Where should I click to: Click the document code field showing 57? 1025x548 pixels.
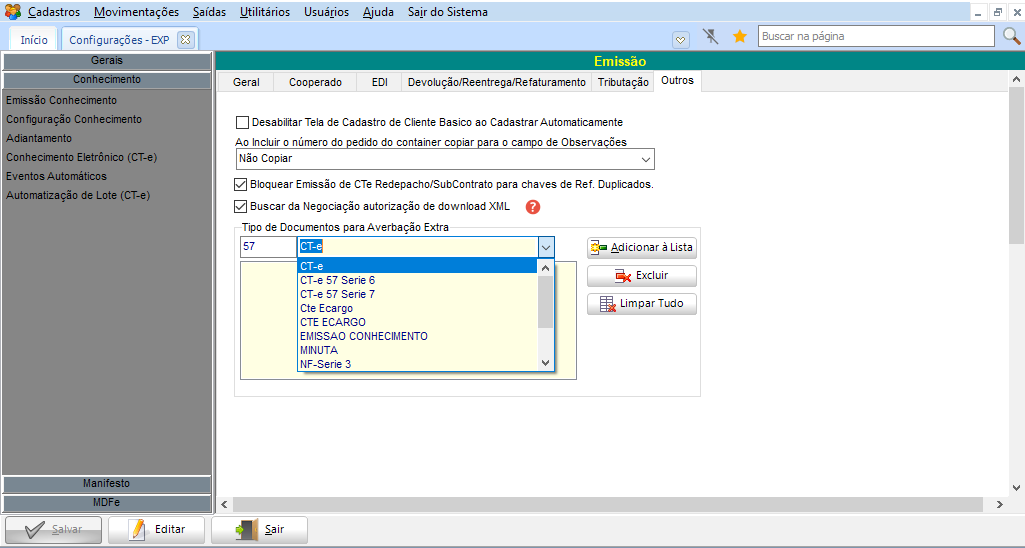click(268, 247)
